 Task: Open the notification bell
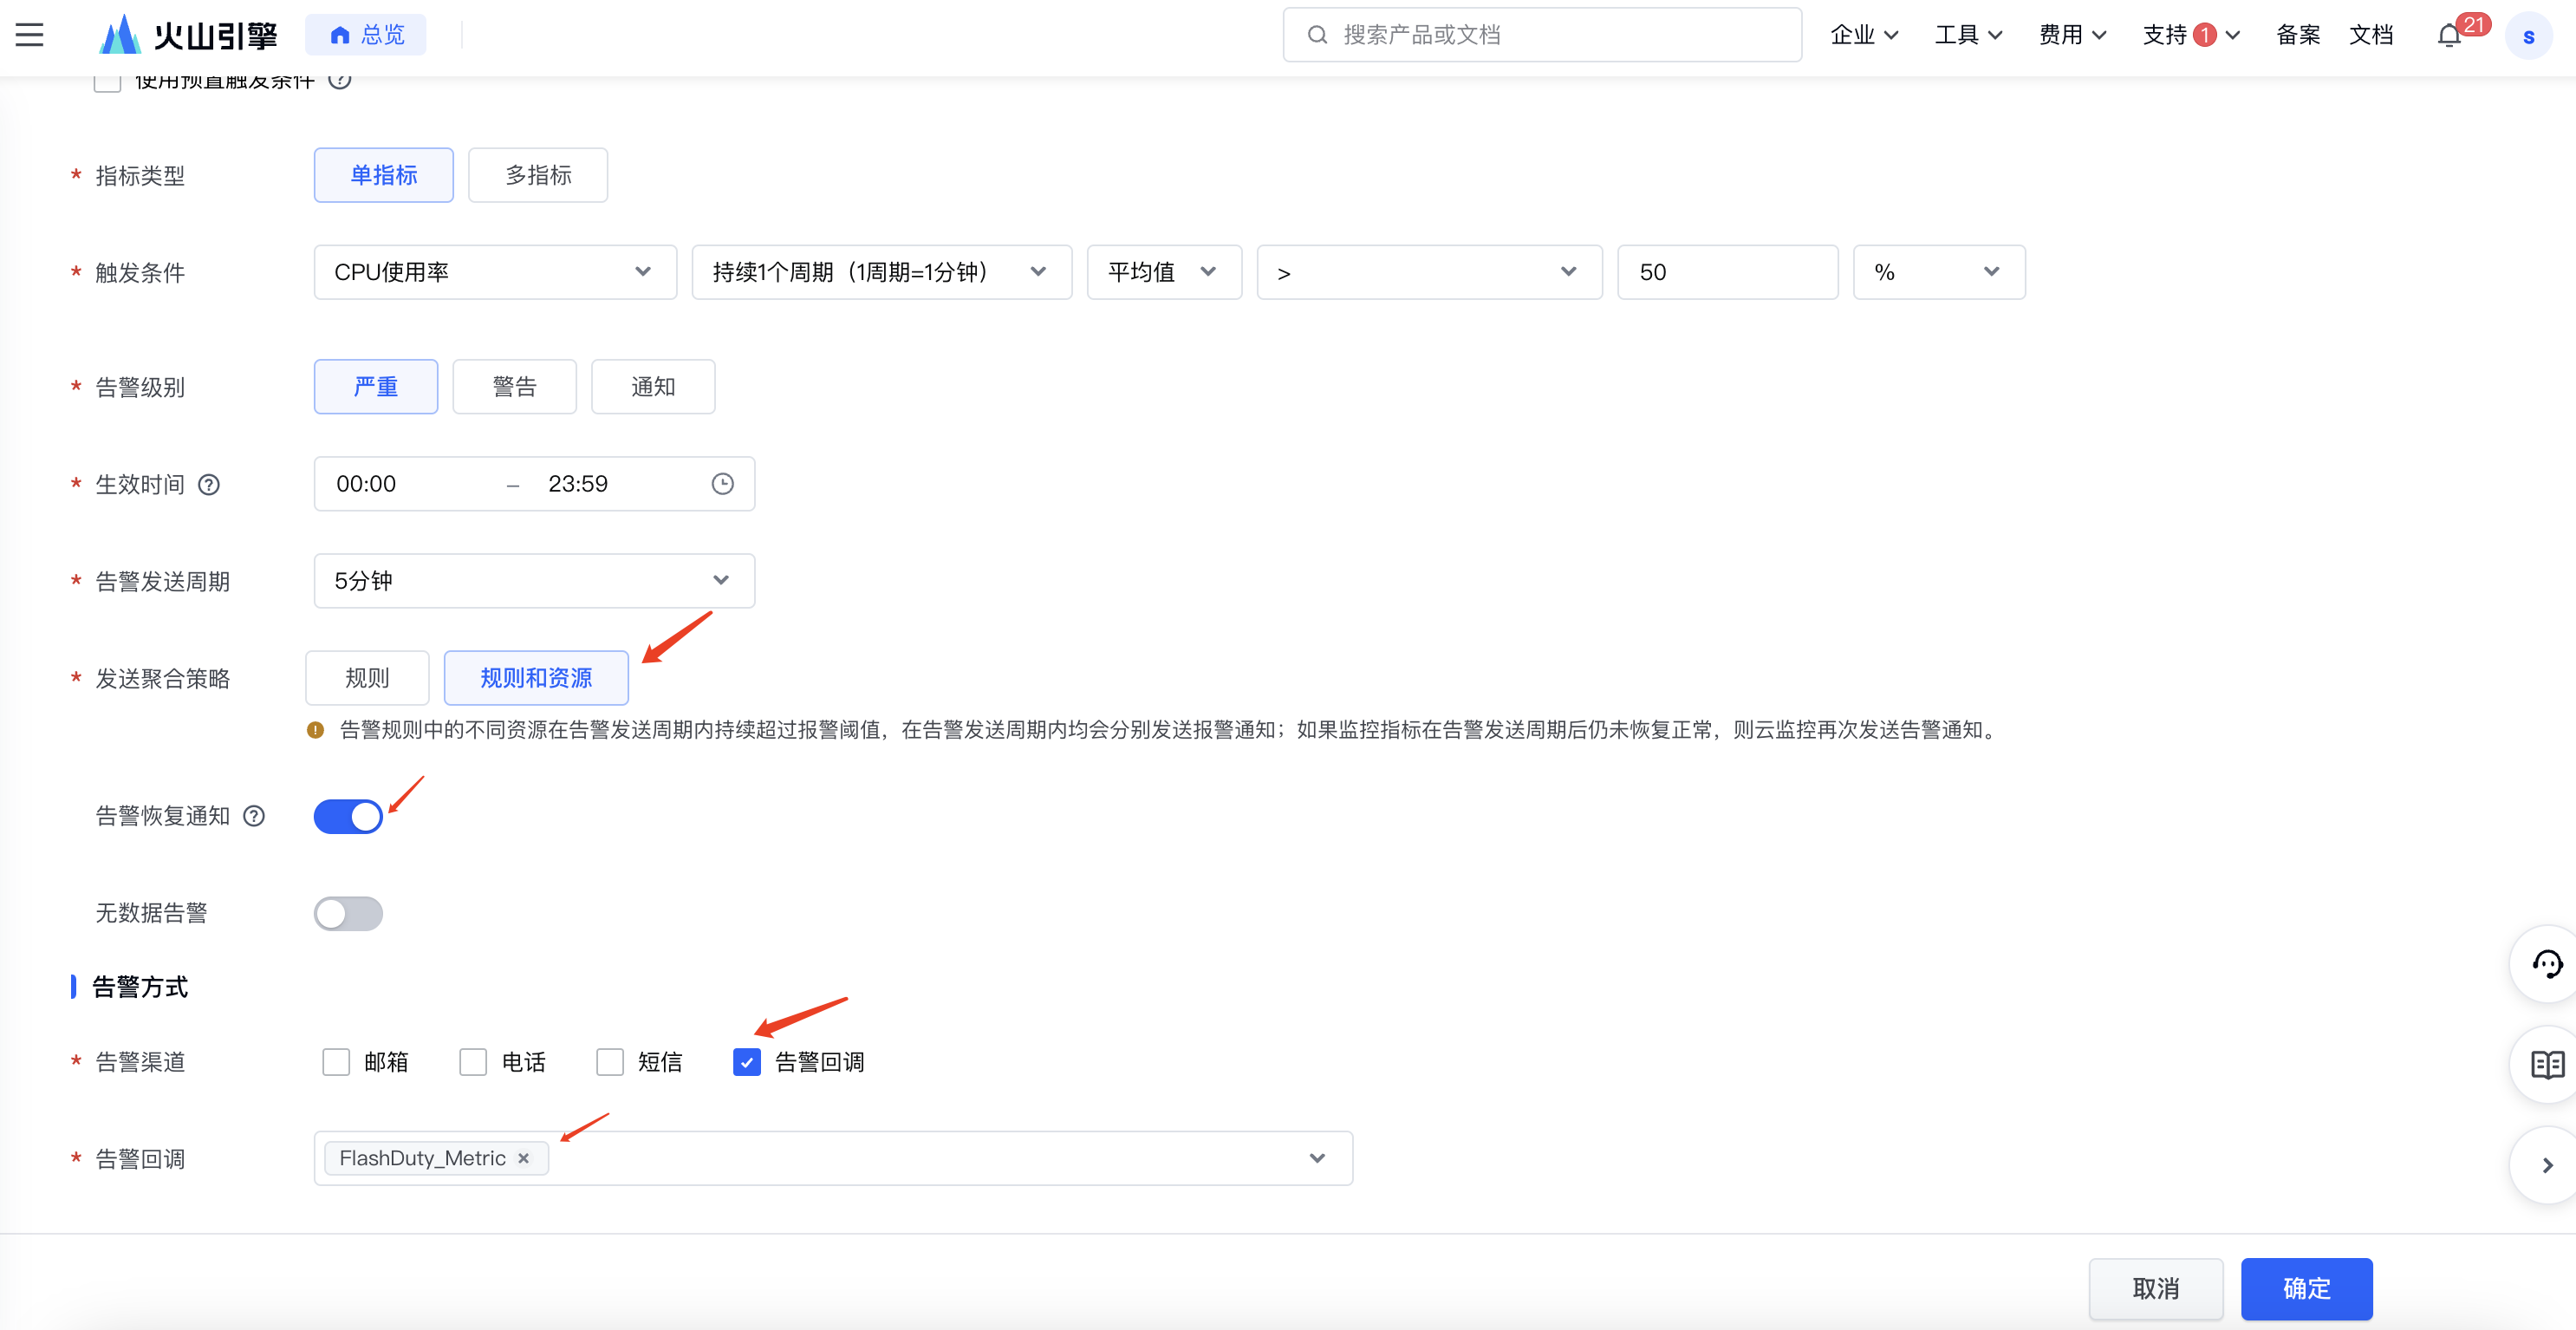[2449, 36]
